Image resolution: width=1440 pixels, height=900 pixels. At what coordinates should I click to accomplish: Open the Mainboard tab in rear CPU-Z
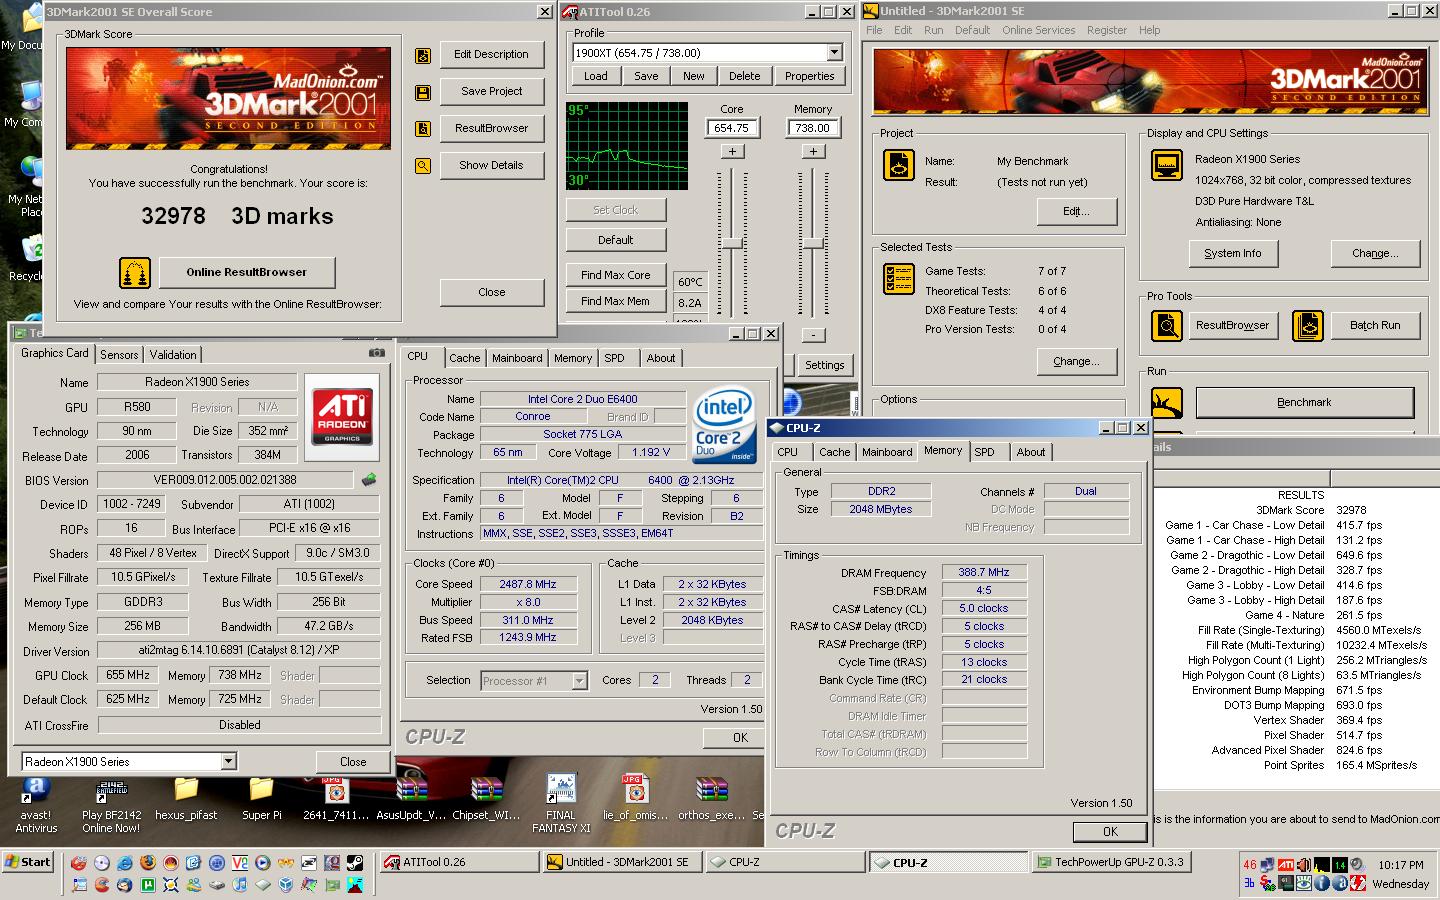tap(517, 358)
